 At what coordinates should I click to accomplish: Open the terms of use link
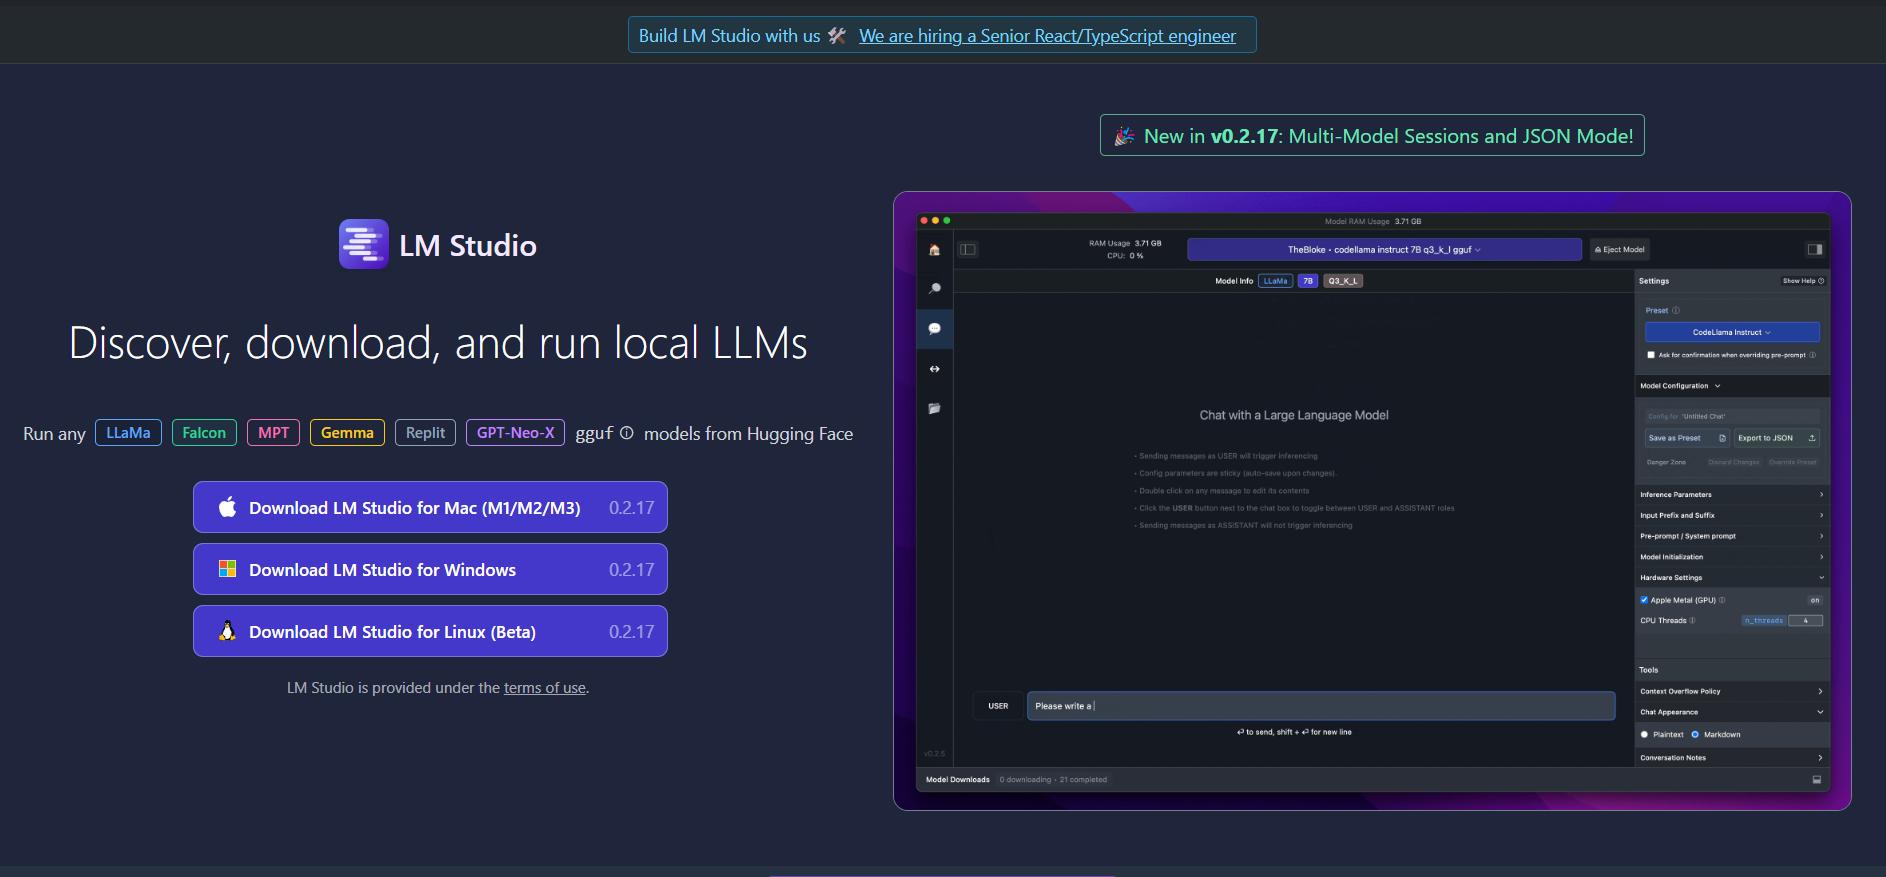[x=544, y=688]
